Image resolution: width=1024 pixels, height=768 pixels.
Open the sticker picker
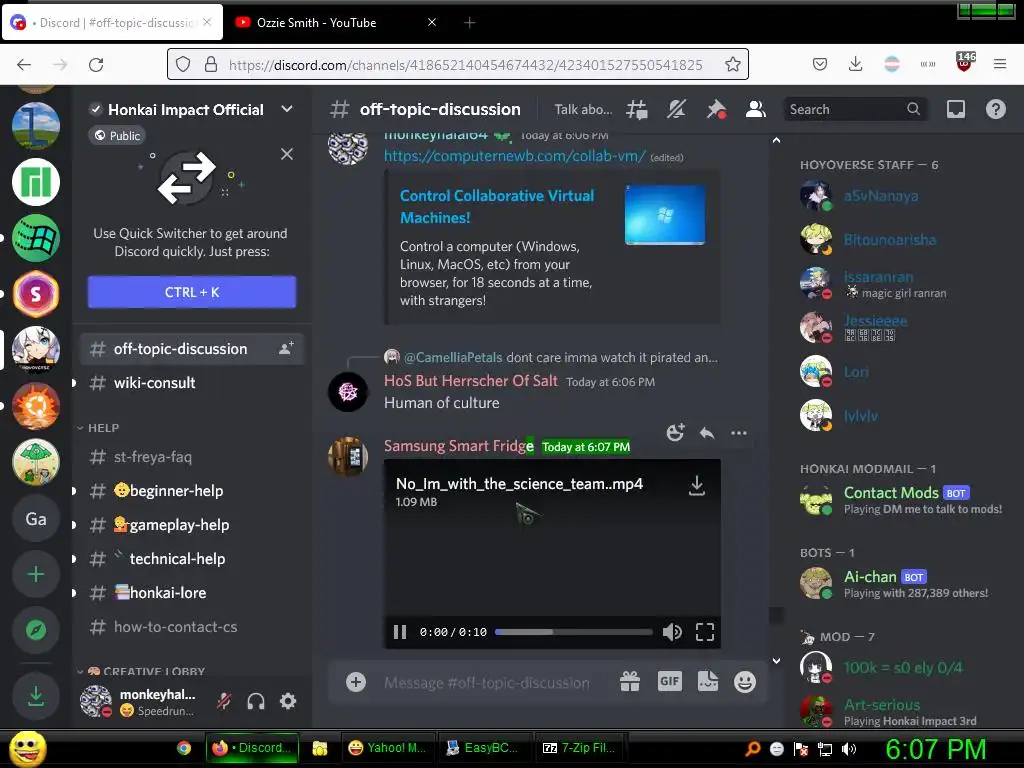coord(708,682)
